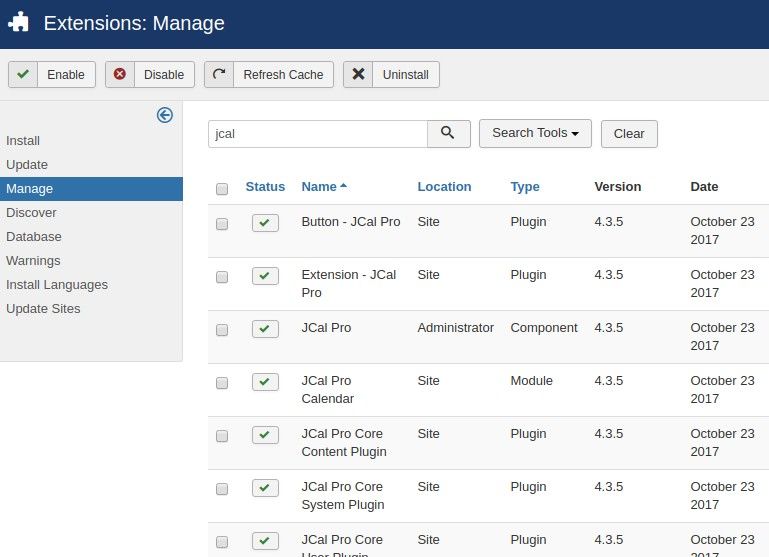769x557 pixels.
Task: Toggle status of Button - JCal Pro
Action: click(x=265, y=223)
